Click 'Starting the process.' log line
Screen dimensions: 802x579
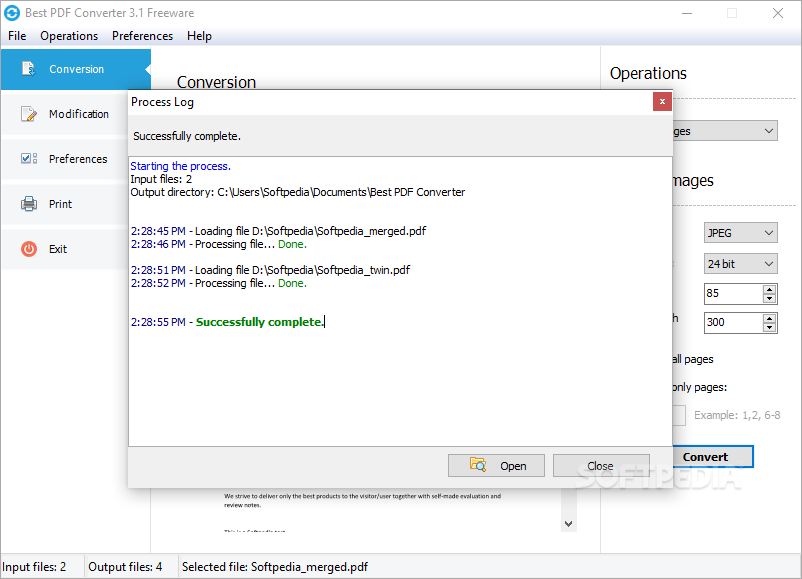(181, 166)
